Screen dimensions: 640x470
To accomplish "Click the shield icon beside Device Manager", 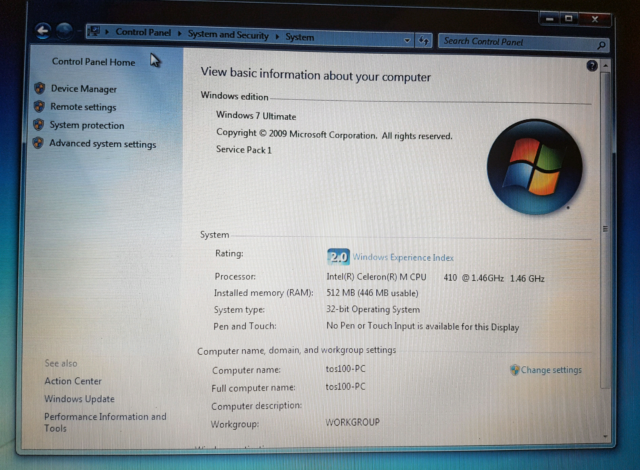I will click(40, 88).
